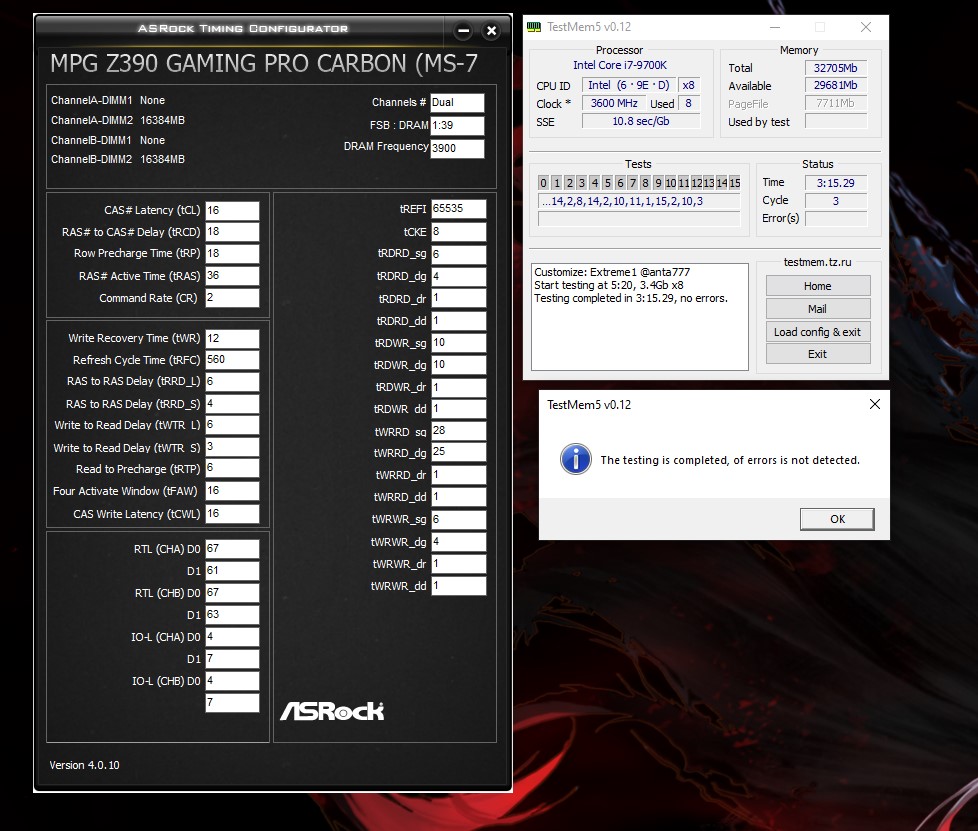
Task: Click the ChannelB-DIMM2 16384MB entry
Action: click(x=118, y=159)
